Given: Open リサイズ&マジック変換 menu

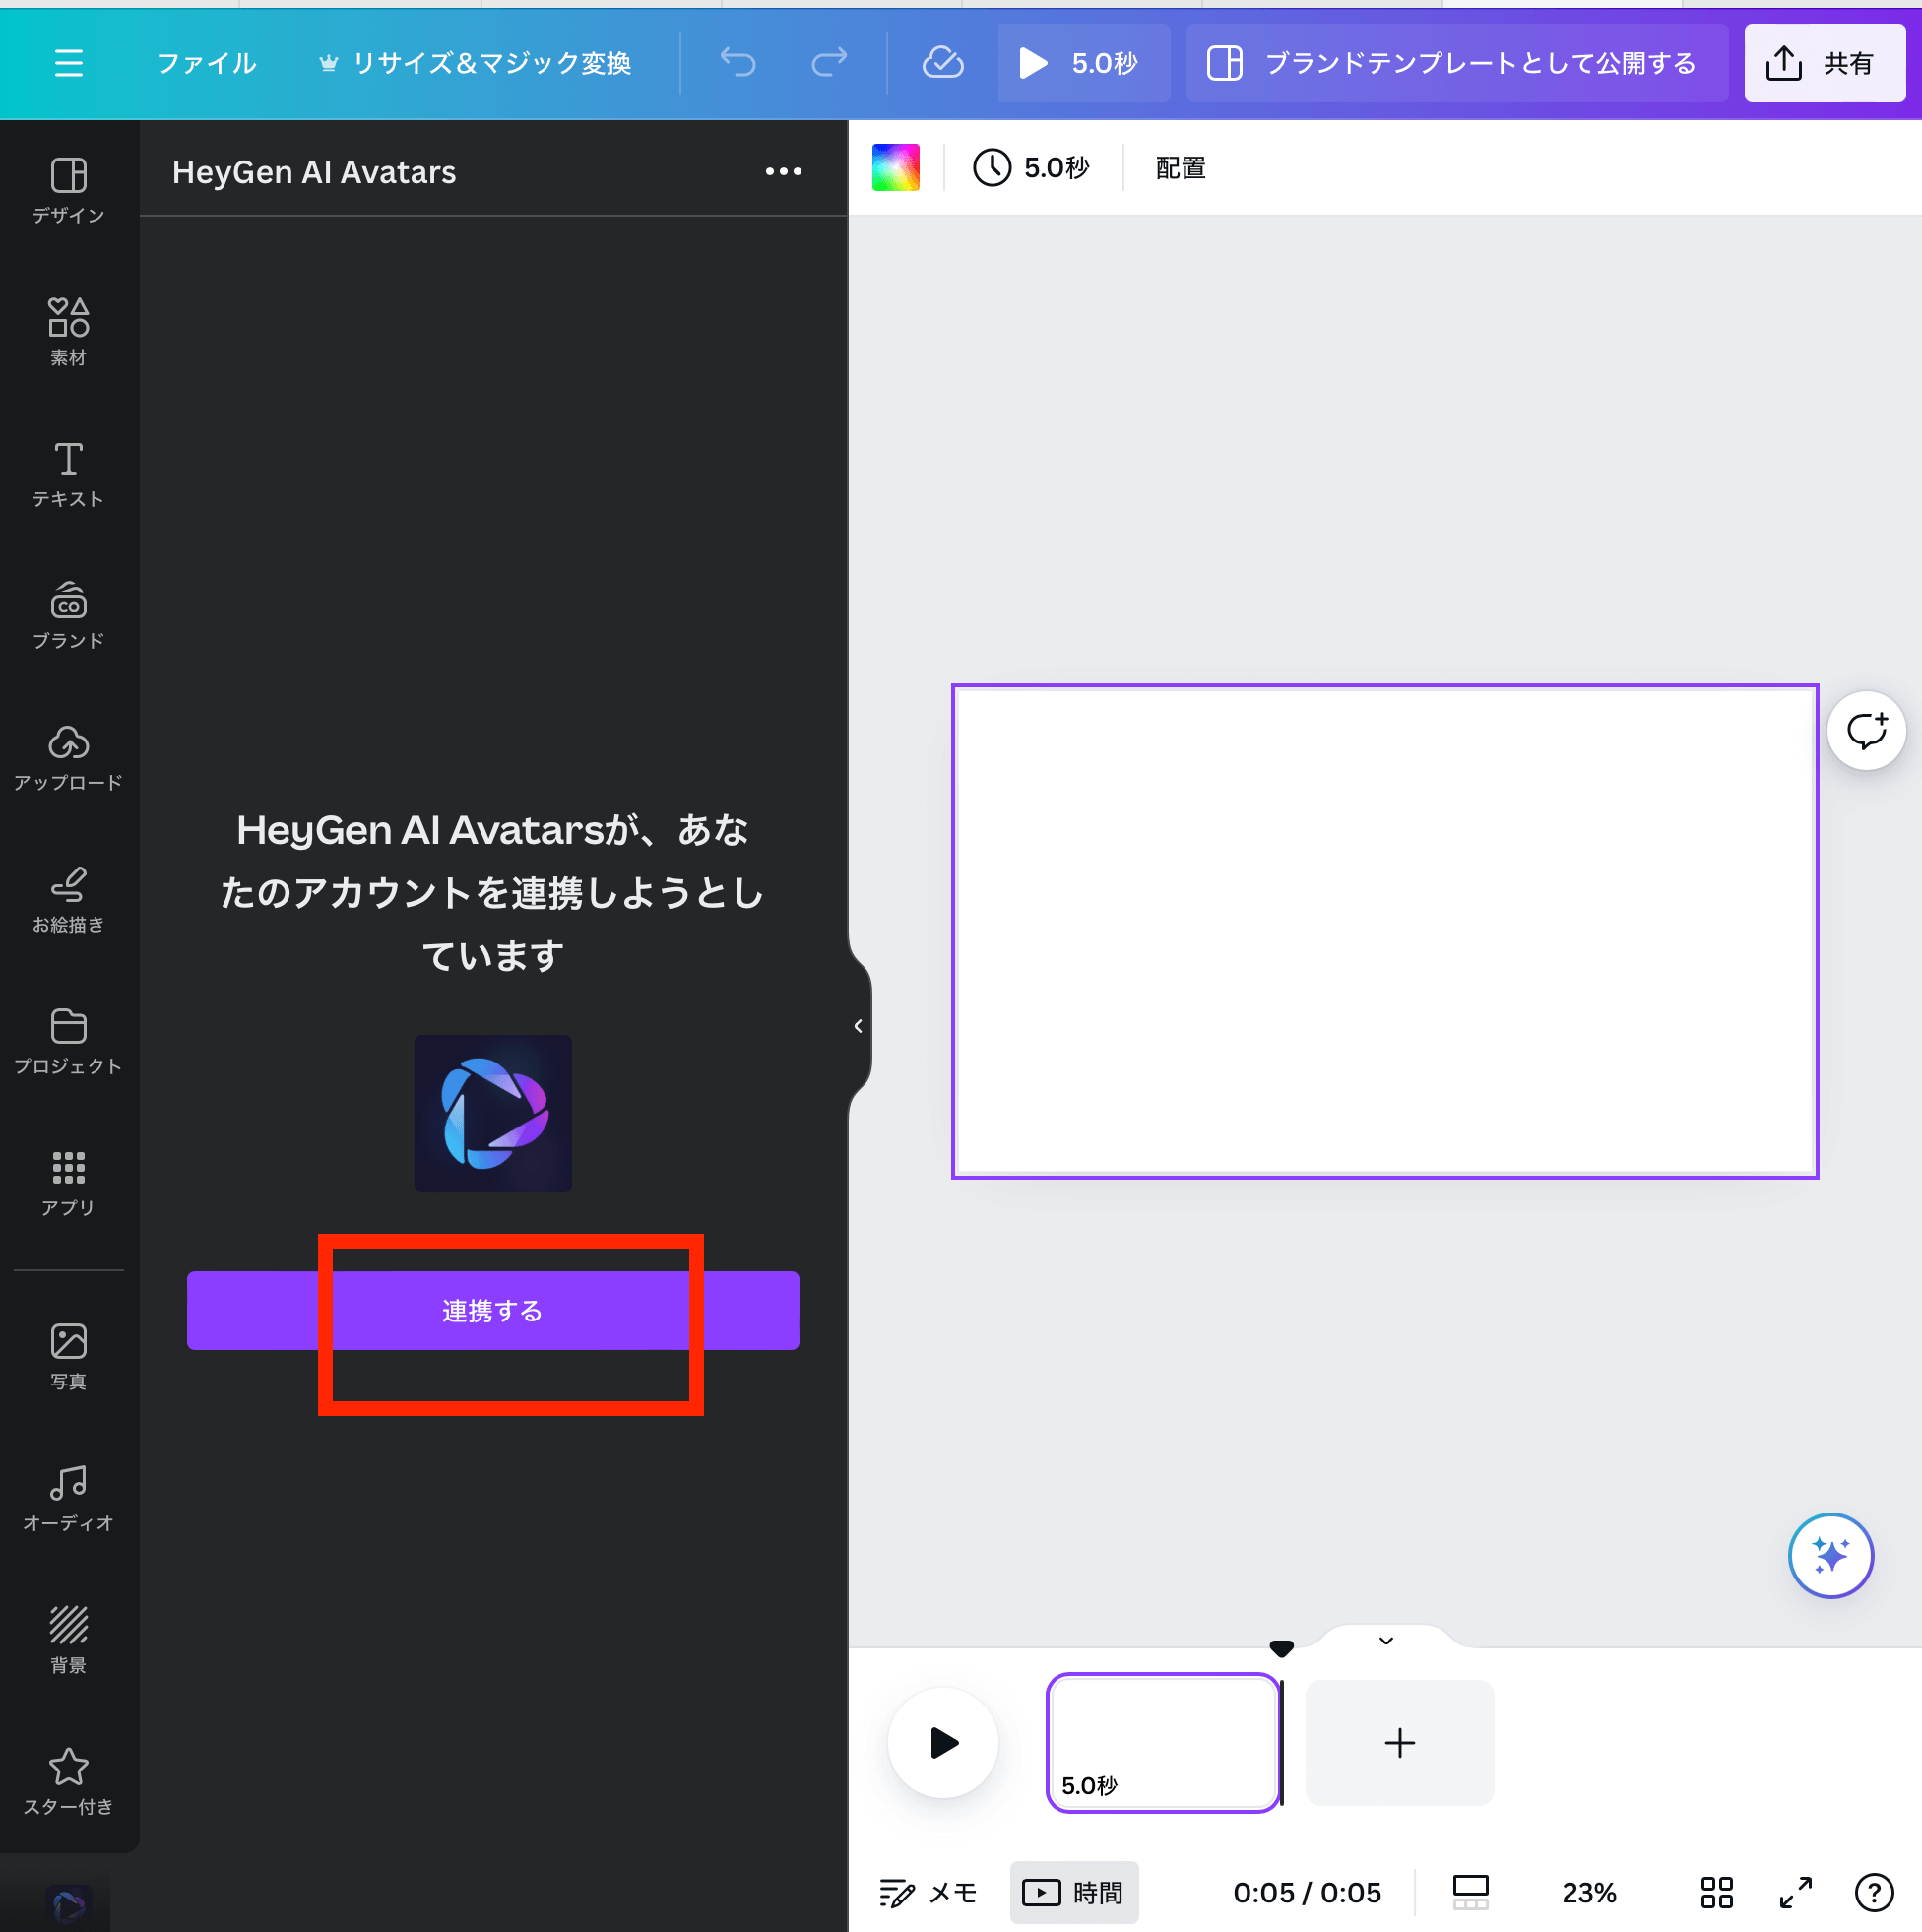Looking at the screenshot, I should point(475,63).
